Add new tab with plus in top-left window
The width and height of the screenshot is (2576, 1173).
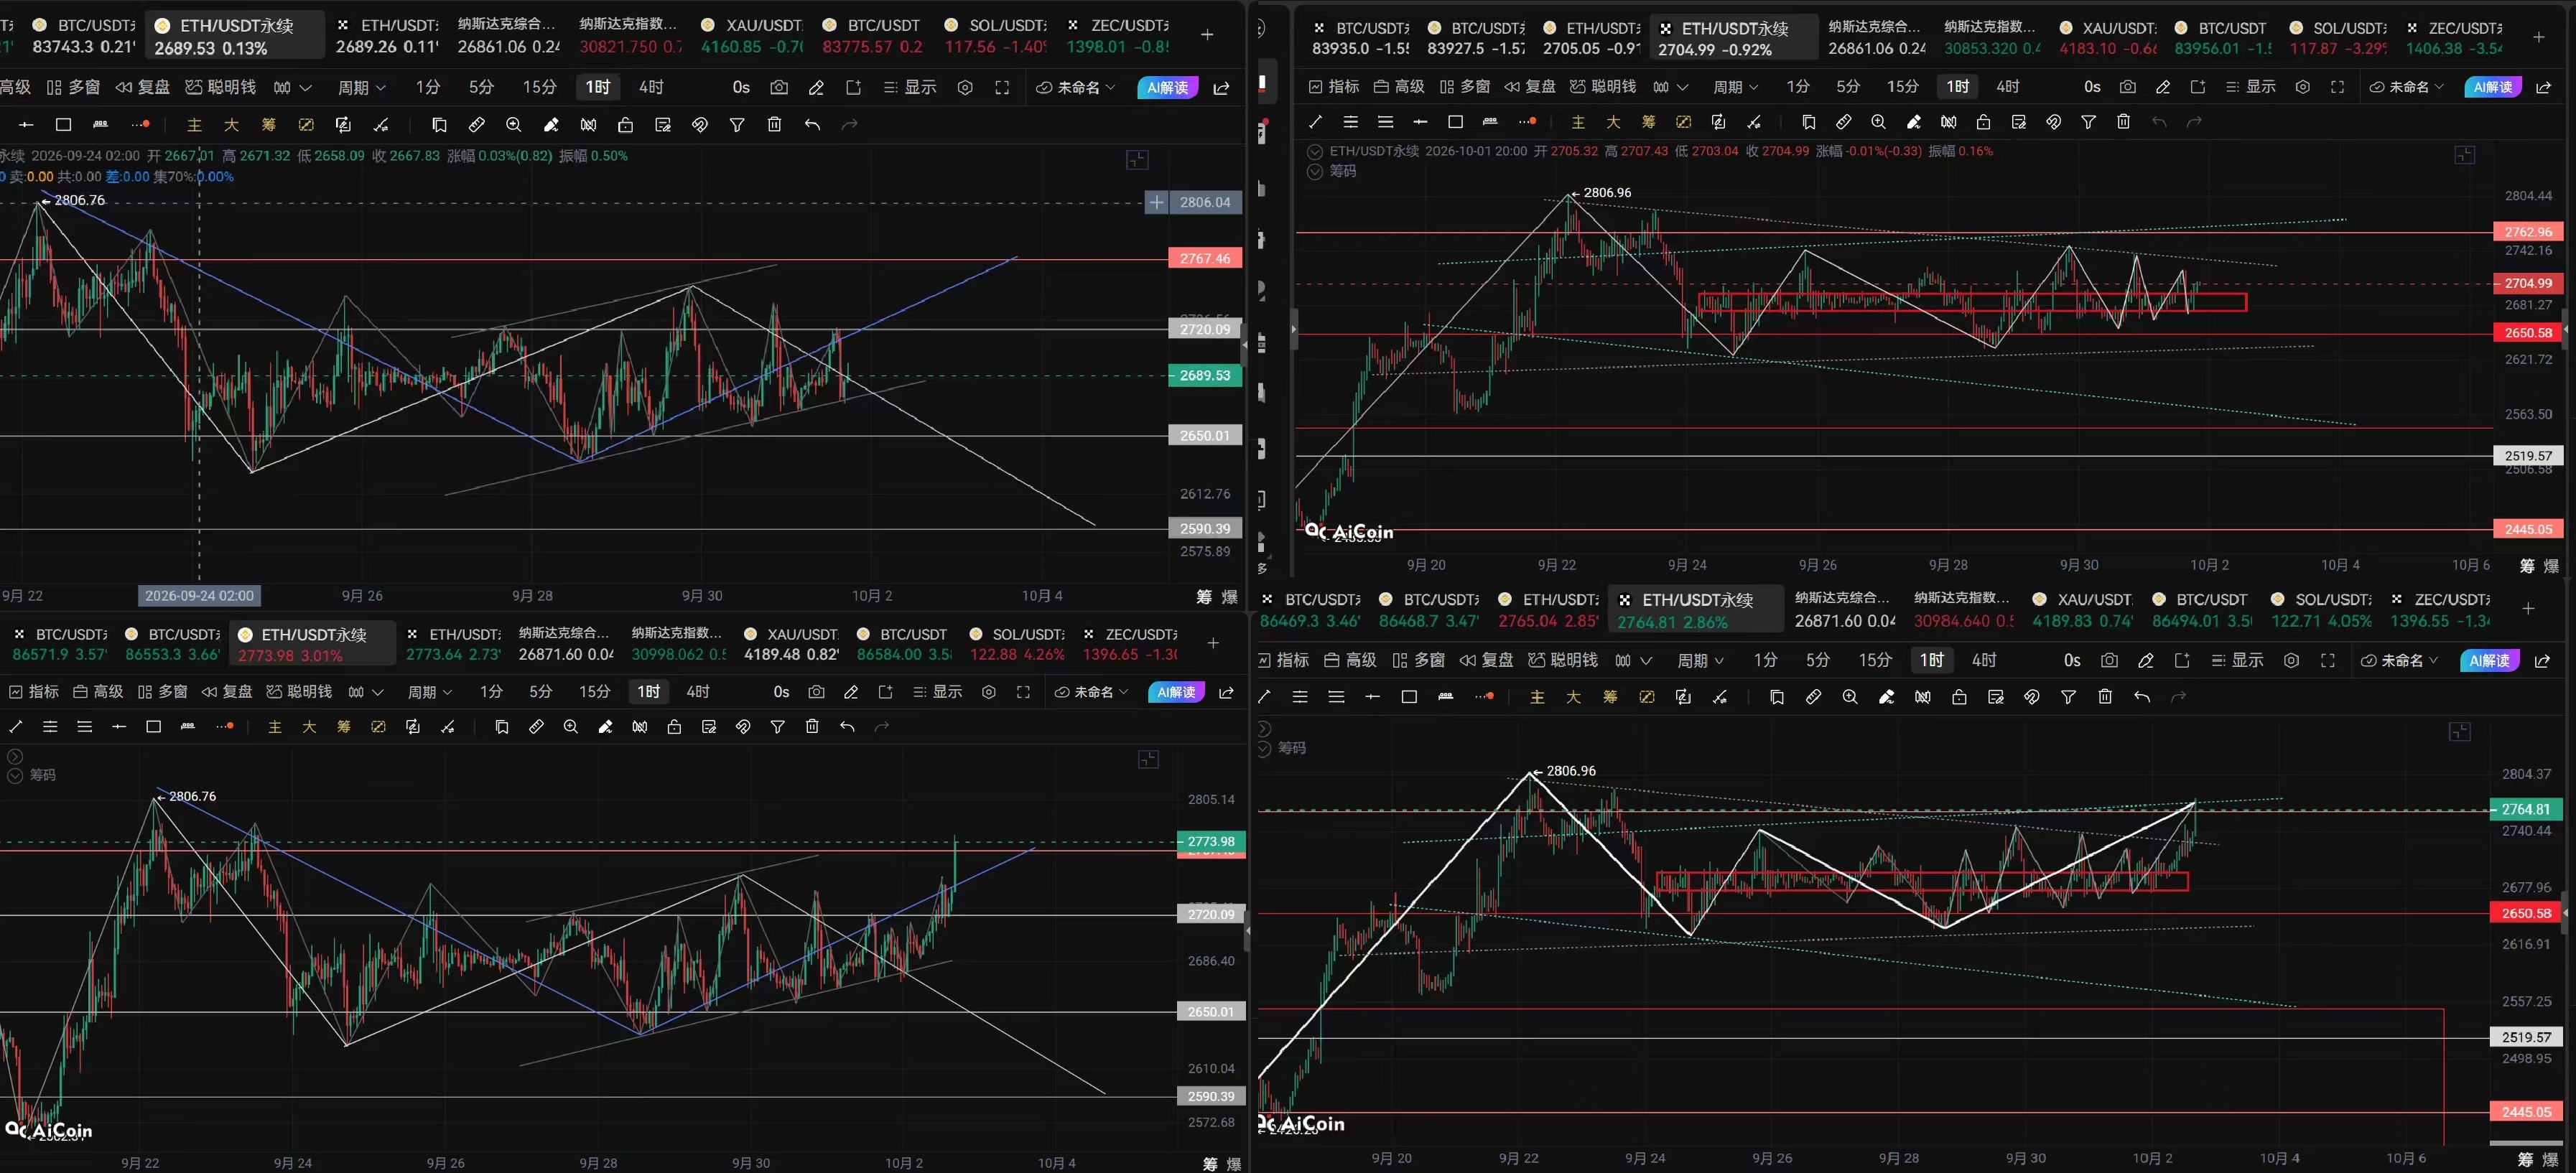1207,35
